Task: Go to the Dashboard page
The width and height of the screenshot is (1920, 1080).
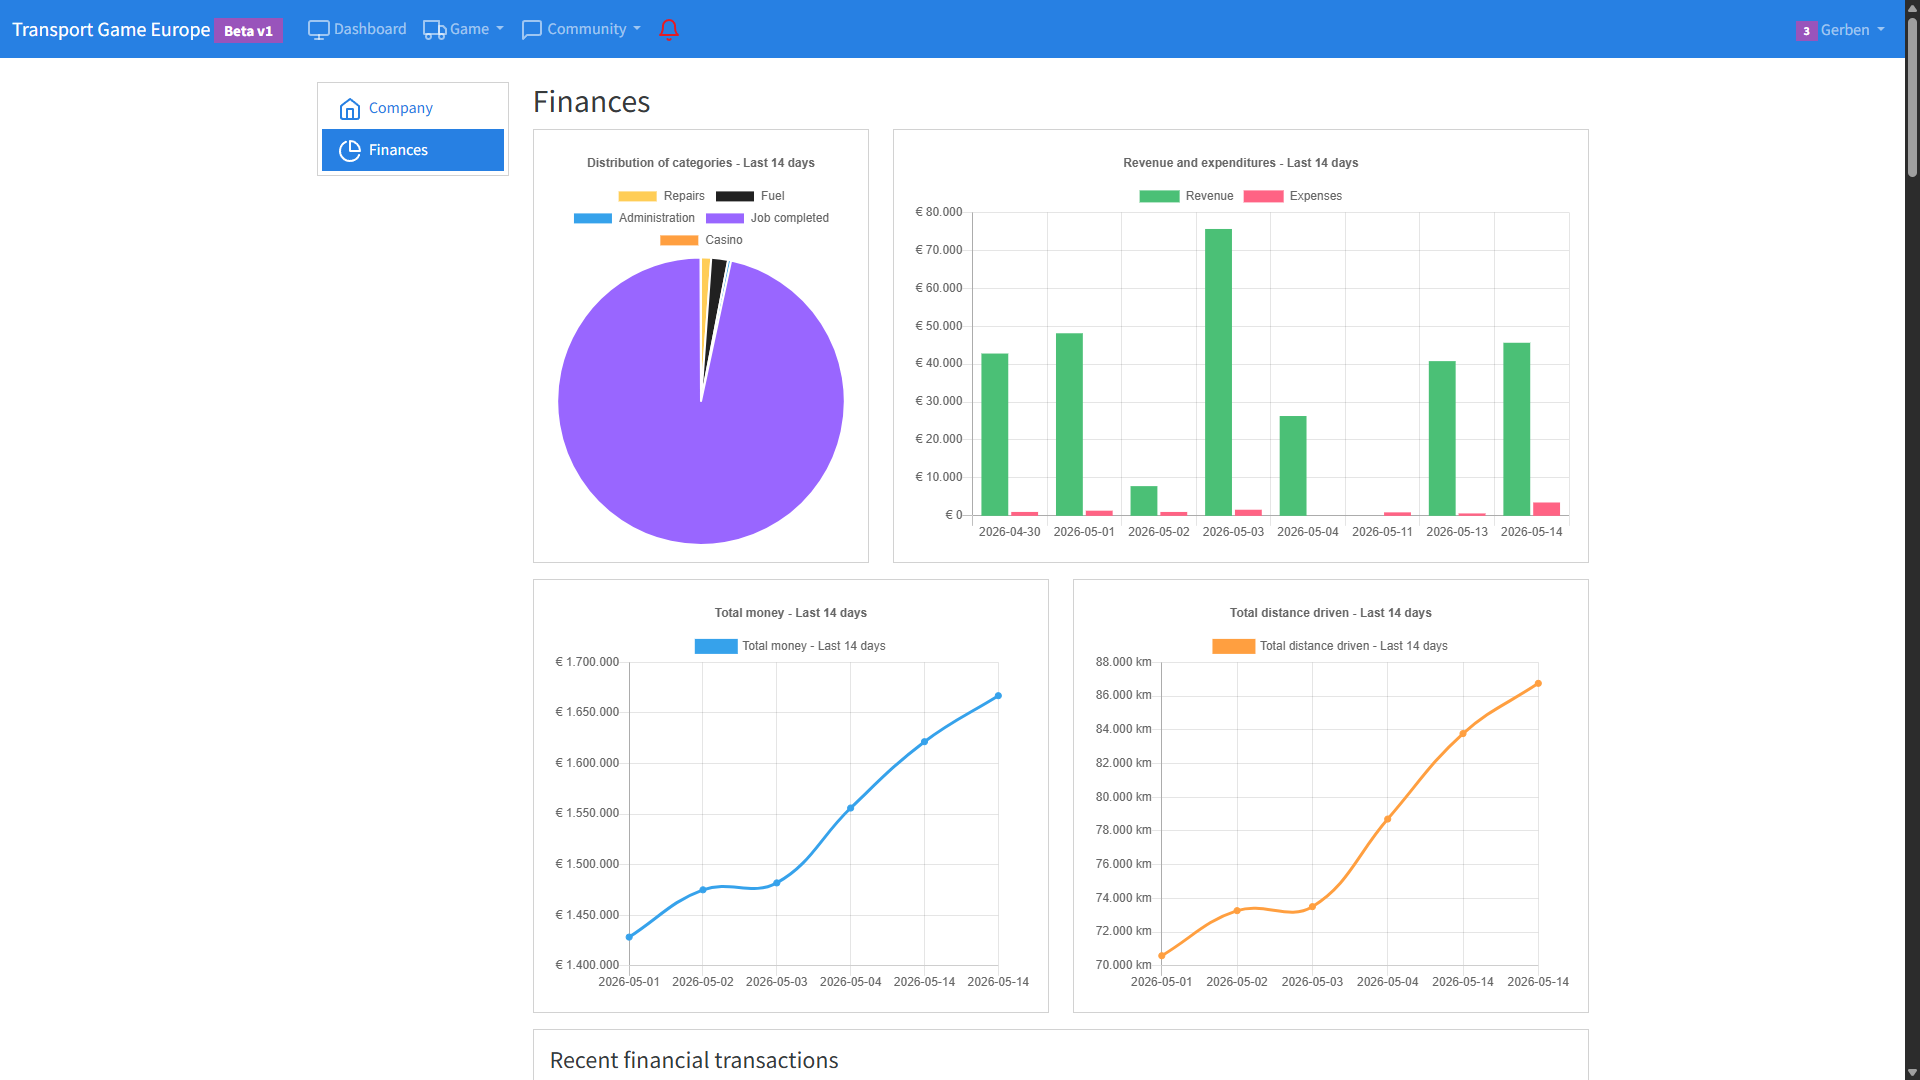Action: [357, 29]
